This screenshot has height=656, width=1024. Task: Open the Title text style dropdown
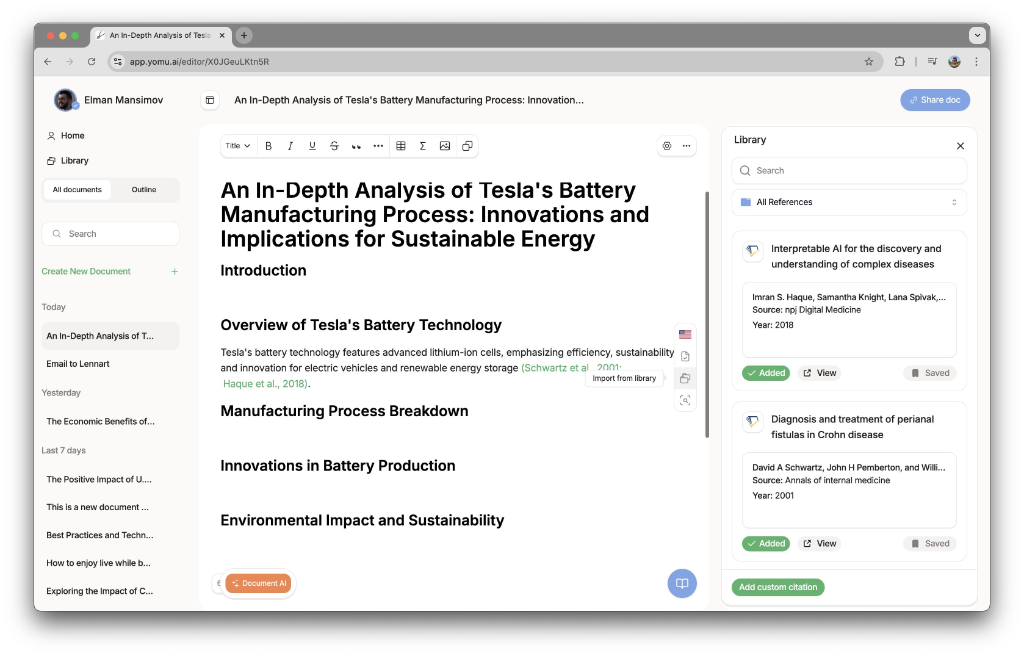pyautogui.click(x=238, y=146)
